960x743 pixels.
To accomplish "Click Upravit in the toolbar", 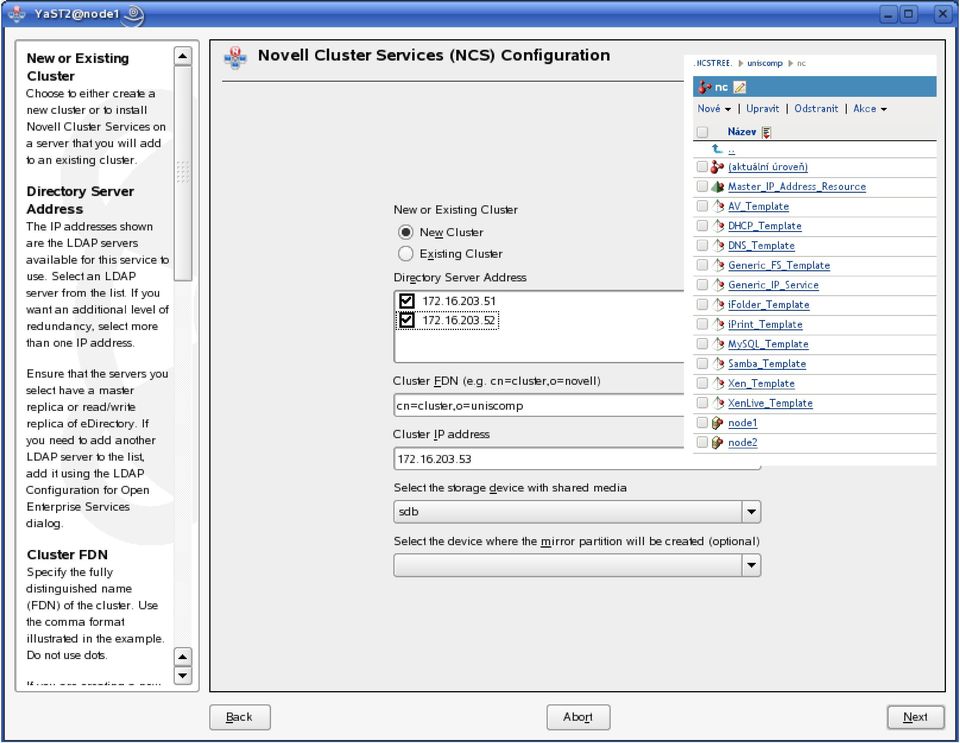I will (x=762, y=108).
